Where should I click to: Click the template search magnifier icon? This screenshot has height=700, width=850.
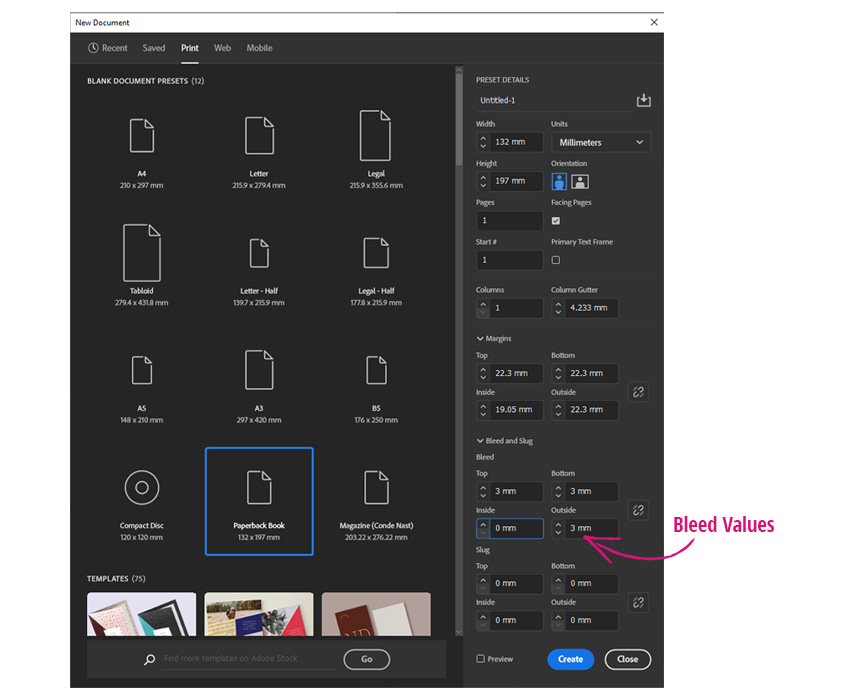point(149,659)
